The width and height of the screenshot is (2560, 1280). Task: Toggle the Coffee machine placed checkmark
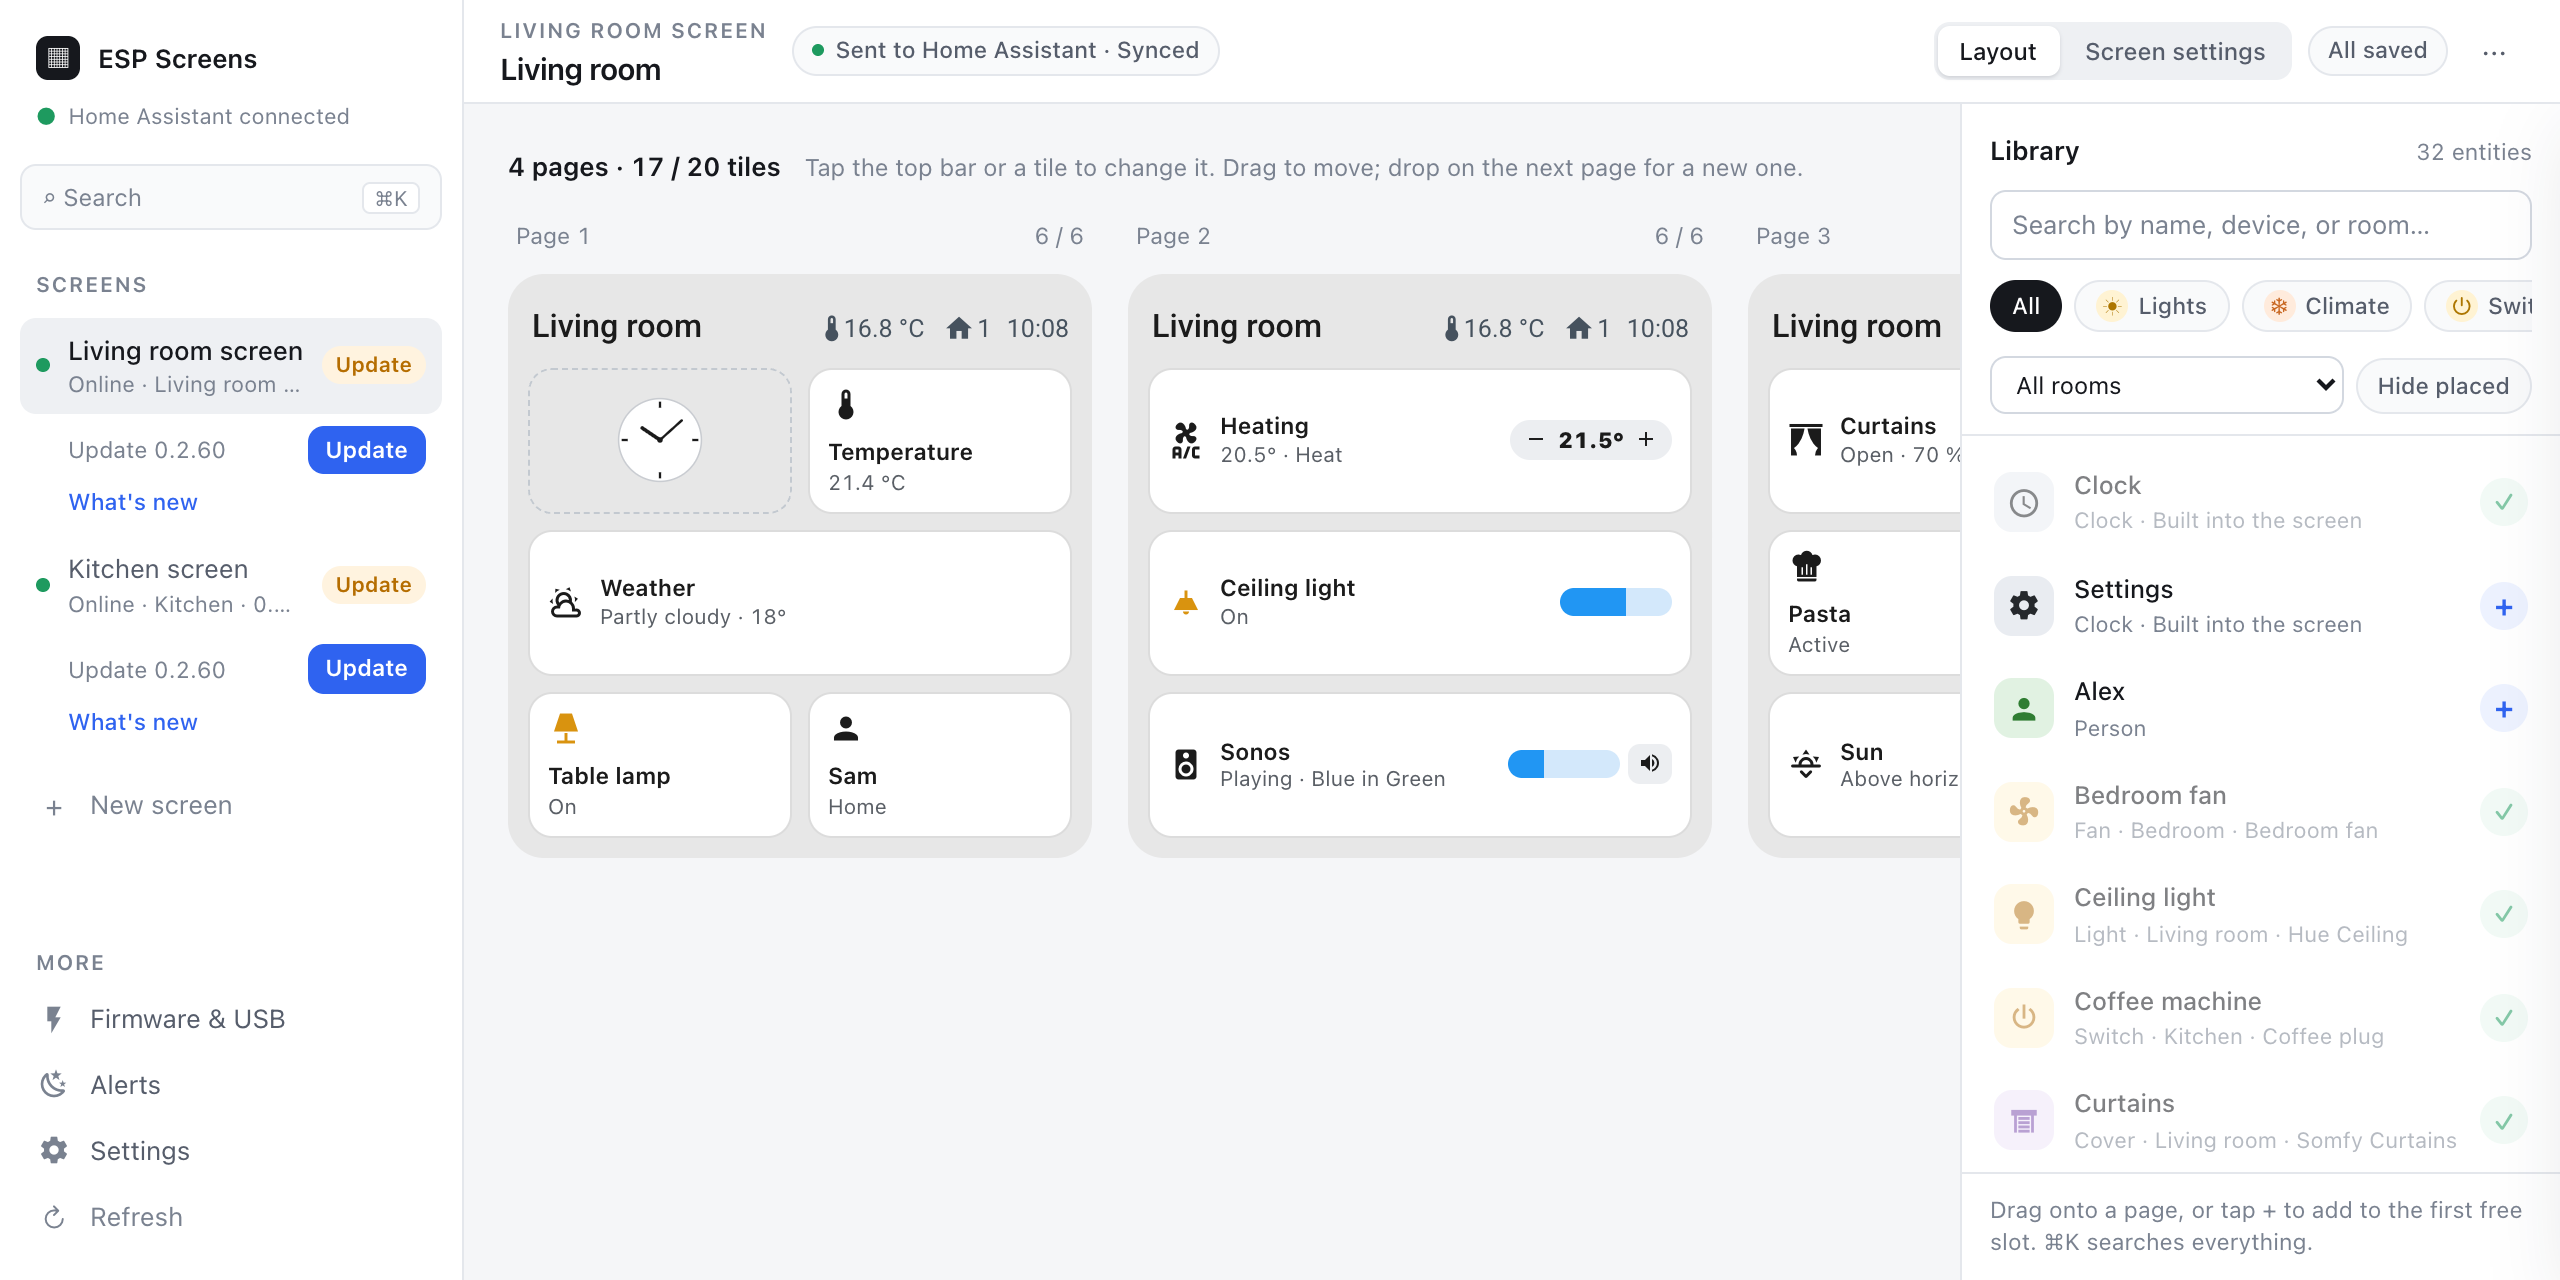point(2504,1018)
